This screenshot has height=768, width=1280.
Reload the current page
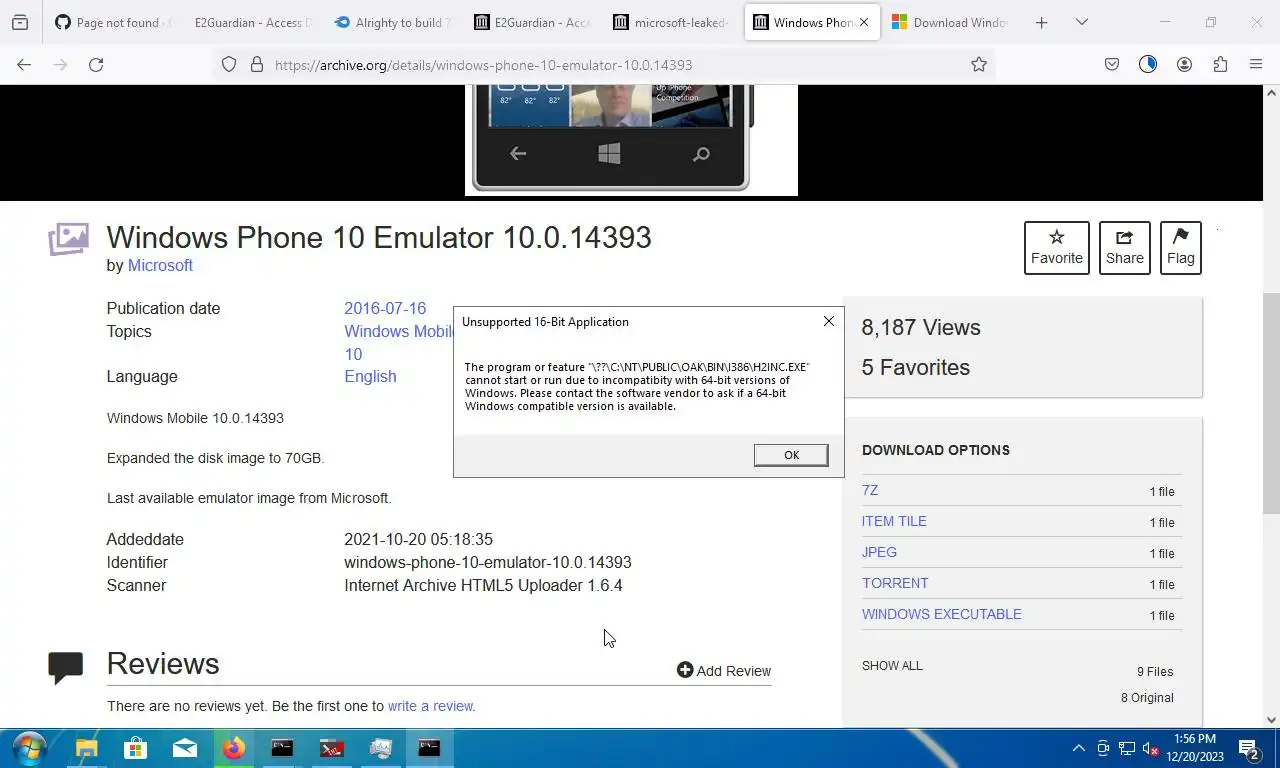96,64
